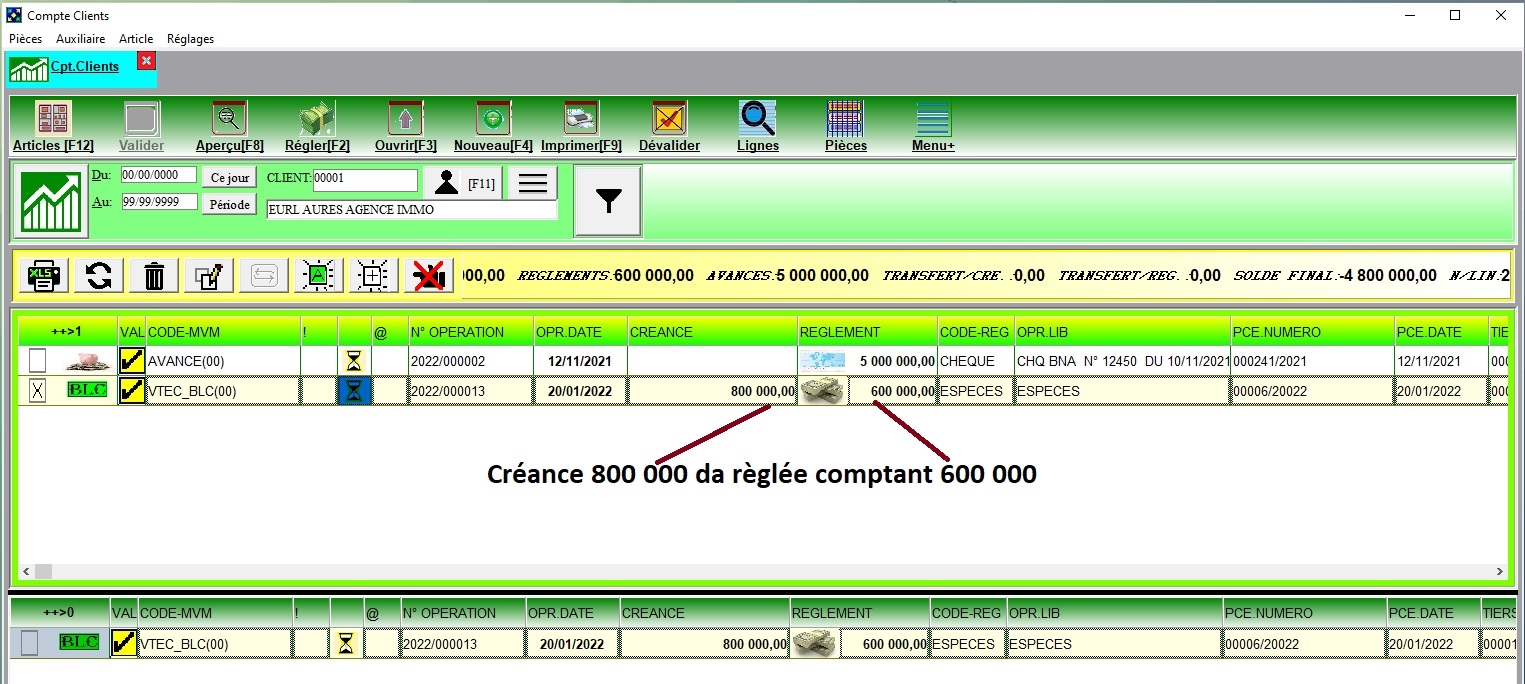Refresh the list with the circular arrows icon
Image resolution: width=1525 pixels, height=684 pixels.
[98, 275]
